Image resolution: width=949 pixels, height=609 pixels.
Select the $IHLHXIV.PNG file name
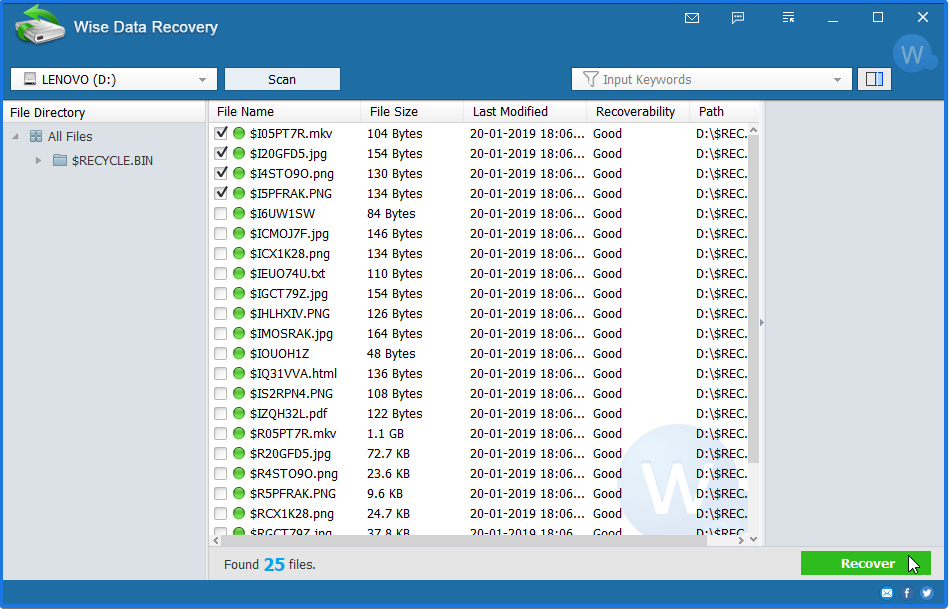pyautogui.click(x=290, y=313)
